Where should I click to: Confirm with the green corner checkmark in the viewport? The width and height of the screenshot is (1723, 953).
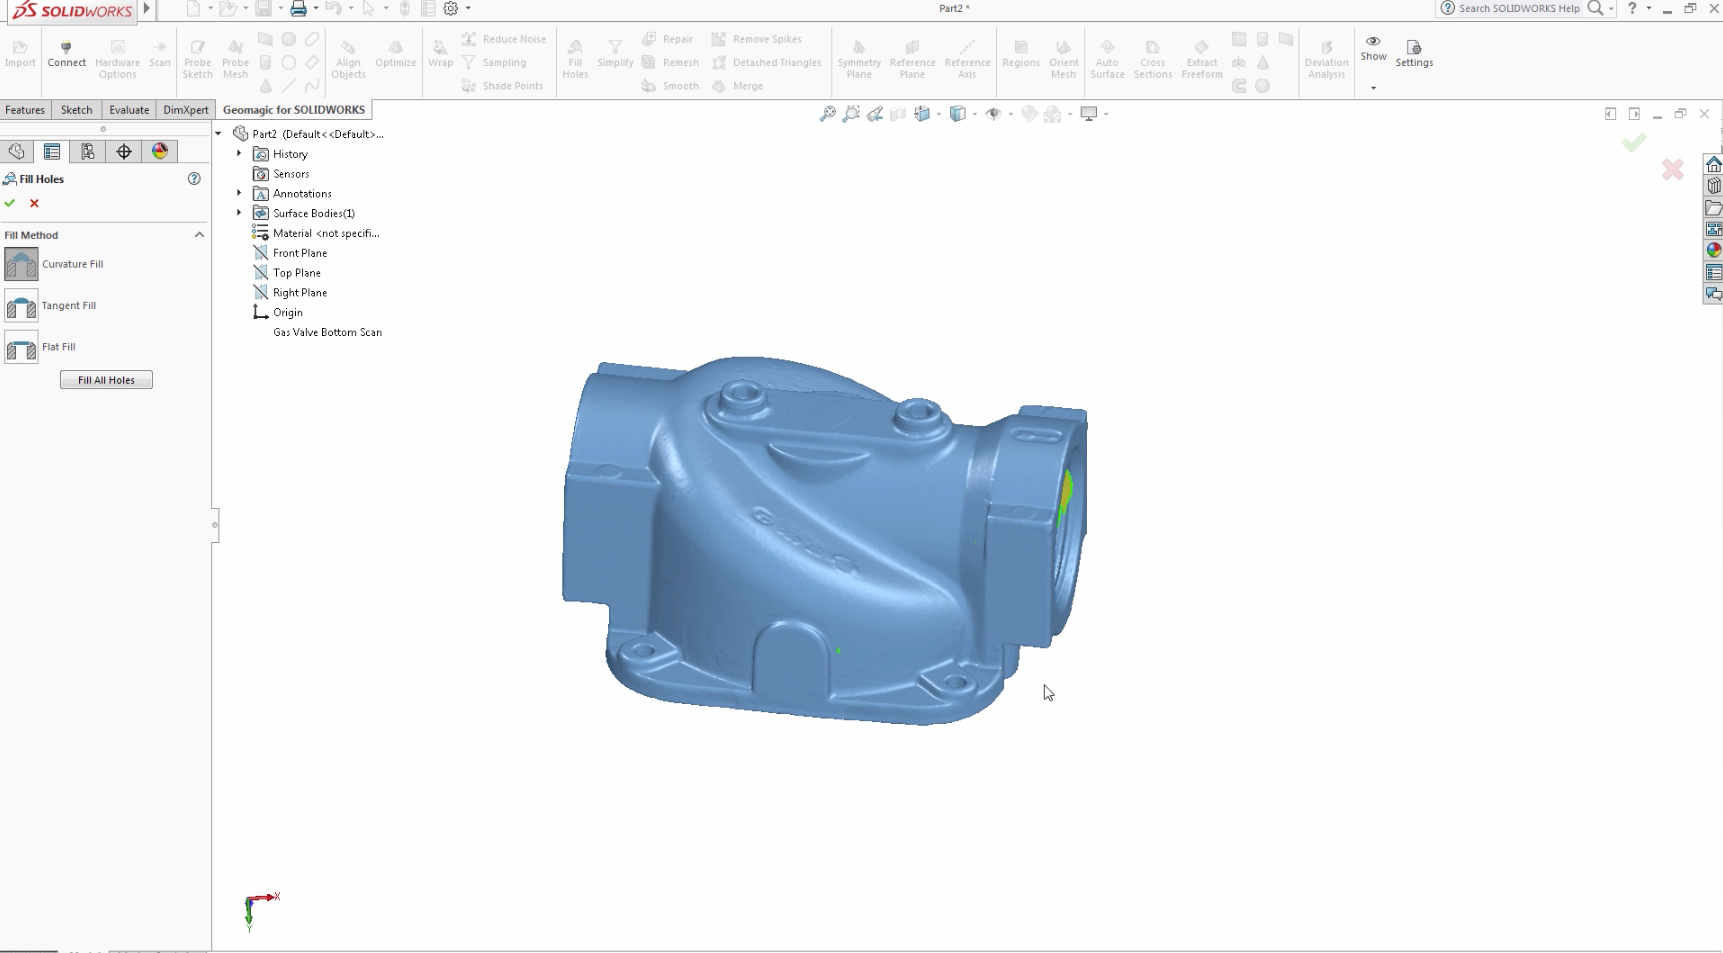(1634, 143)
